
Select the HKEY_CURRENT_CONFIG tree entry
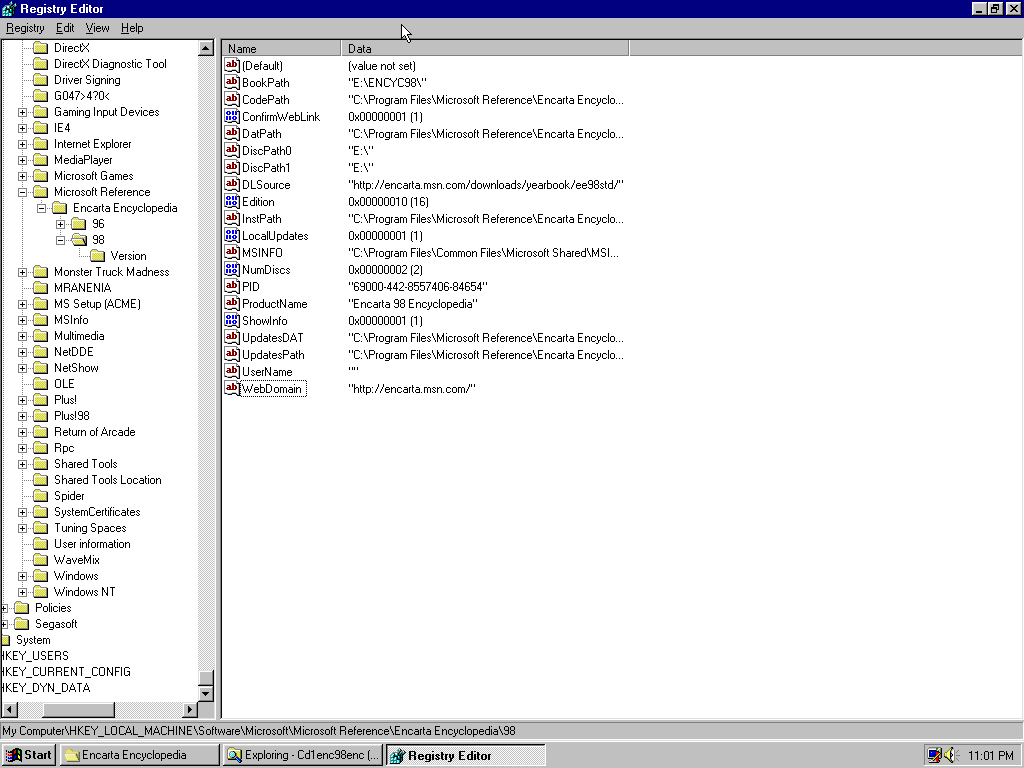[x=65, y=672]
